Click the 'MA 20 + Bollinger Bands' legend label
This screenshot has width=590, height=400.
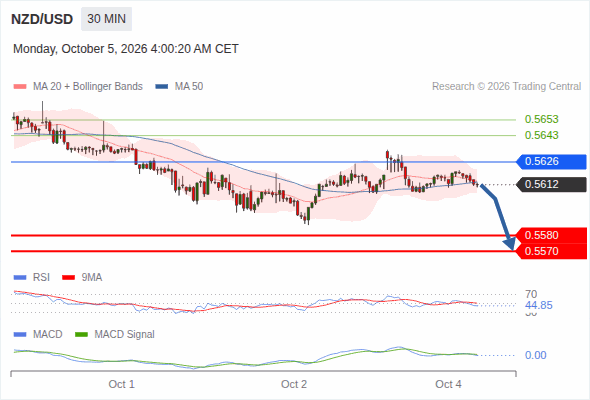[88, 87]
